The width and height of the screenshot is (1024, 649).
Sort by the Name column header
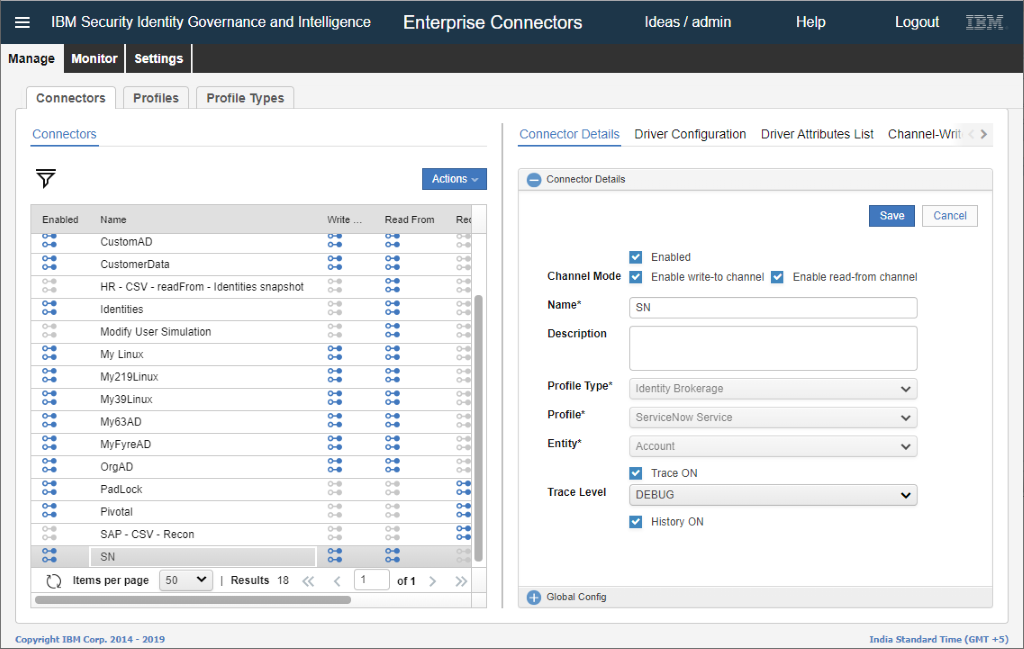[113, 220]
